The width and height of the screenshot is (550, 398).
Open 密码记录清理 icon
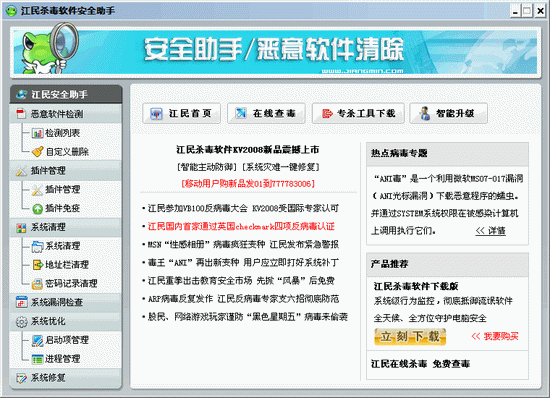tap(38, 284)
